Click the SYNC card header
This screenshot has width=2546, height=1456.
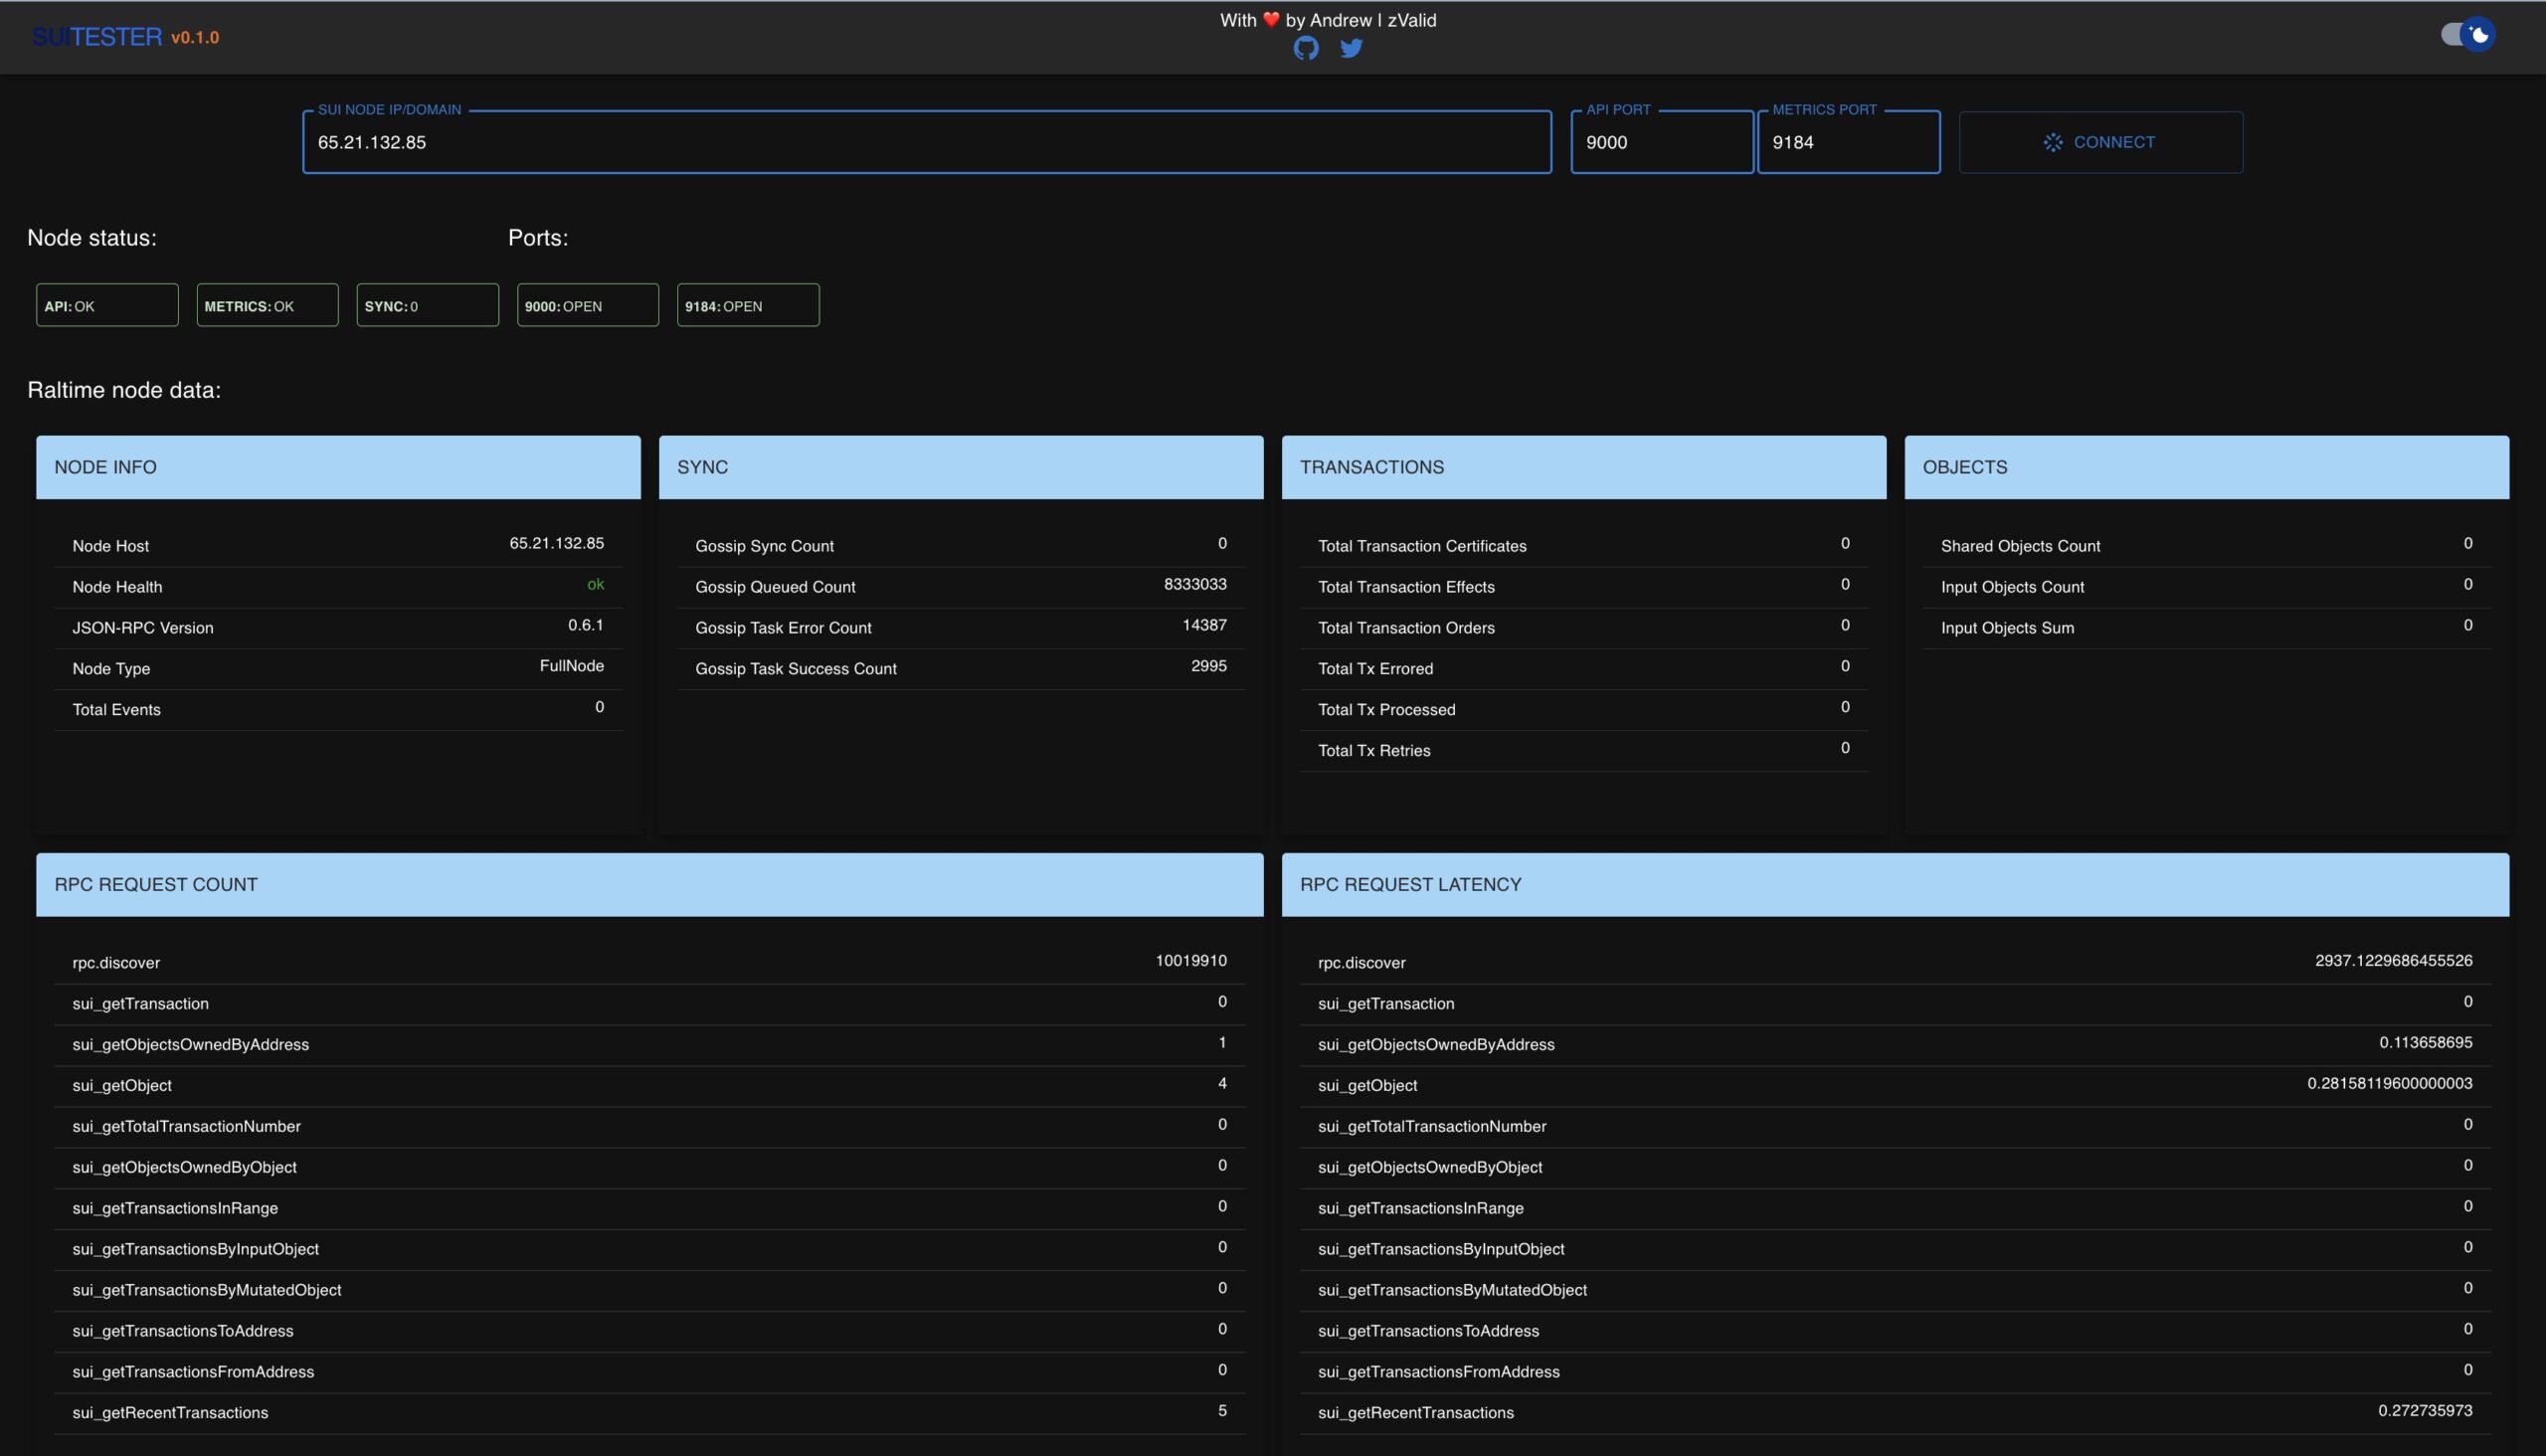click(960, 467)
